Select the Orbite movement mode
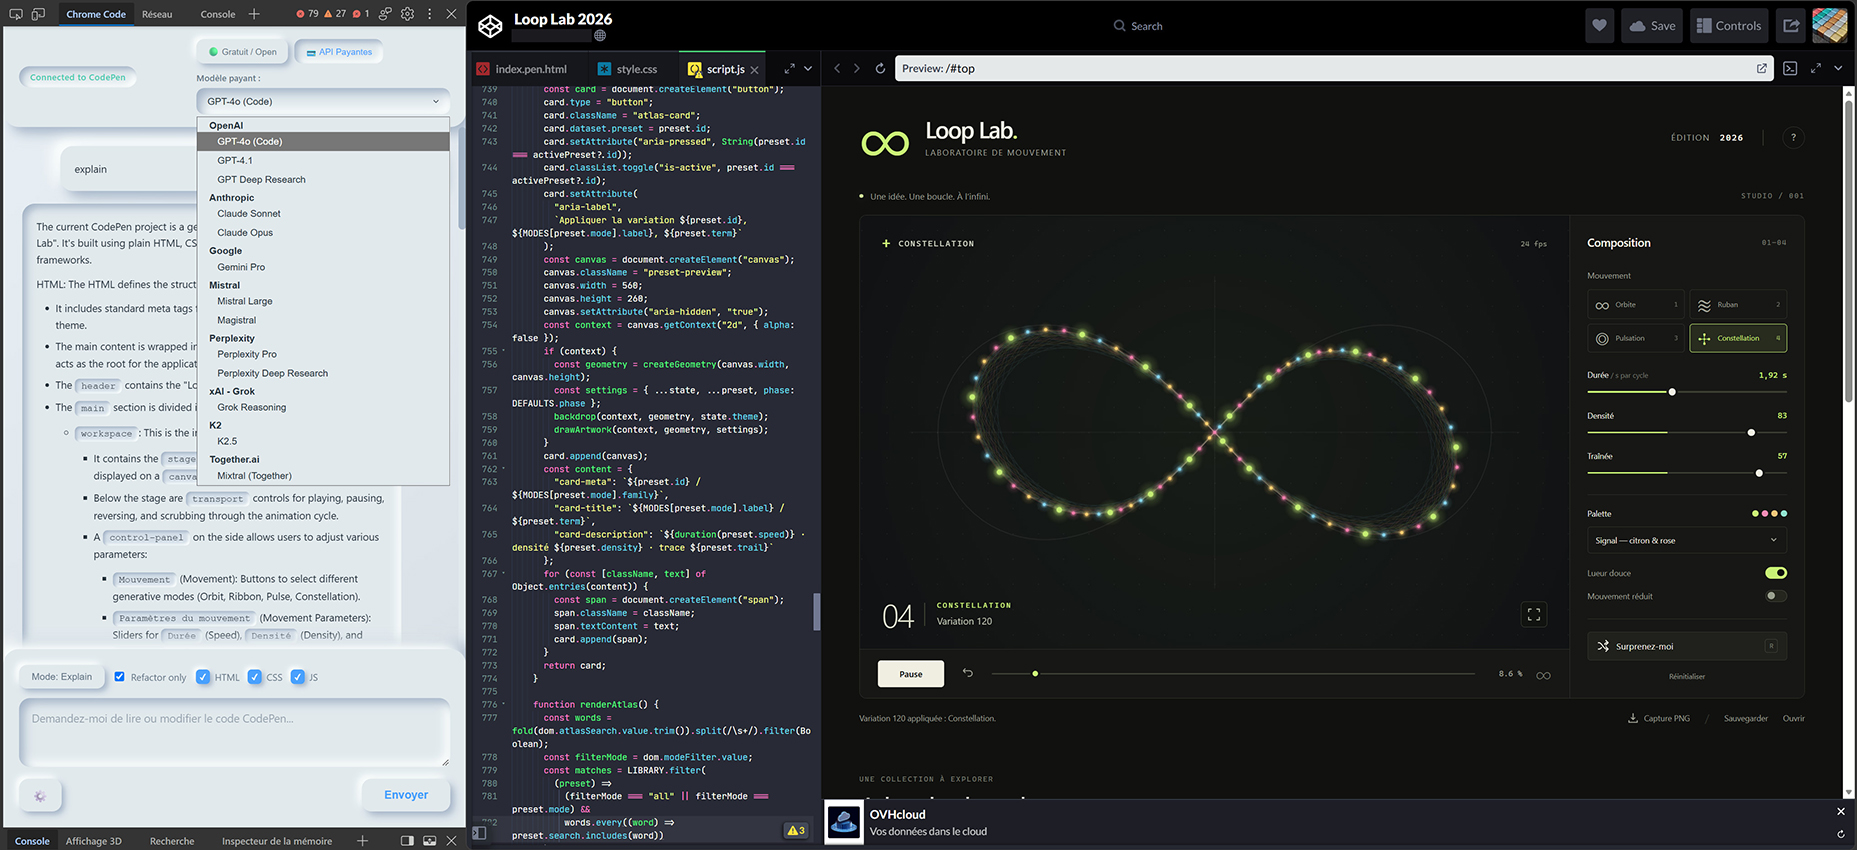The width and height of the screenshot is (1857, 850). tap(1636, 305)
